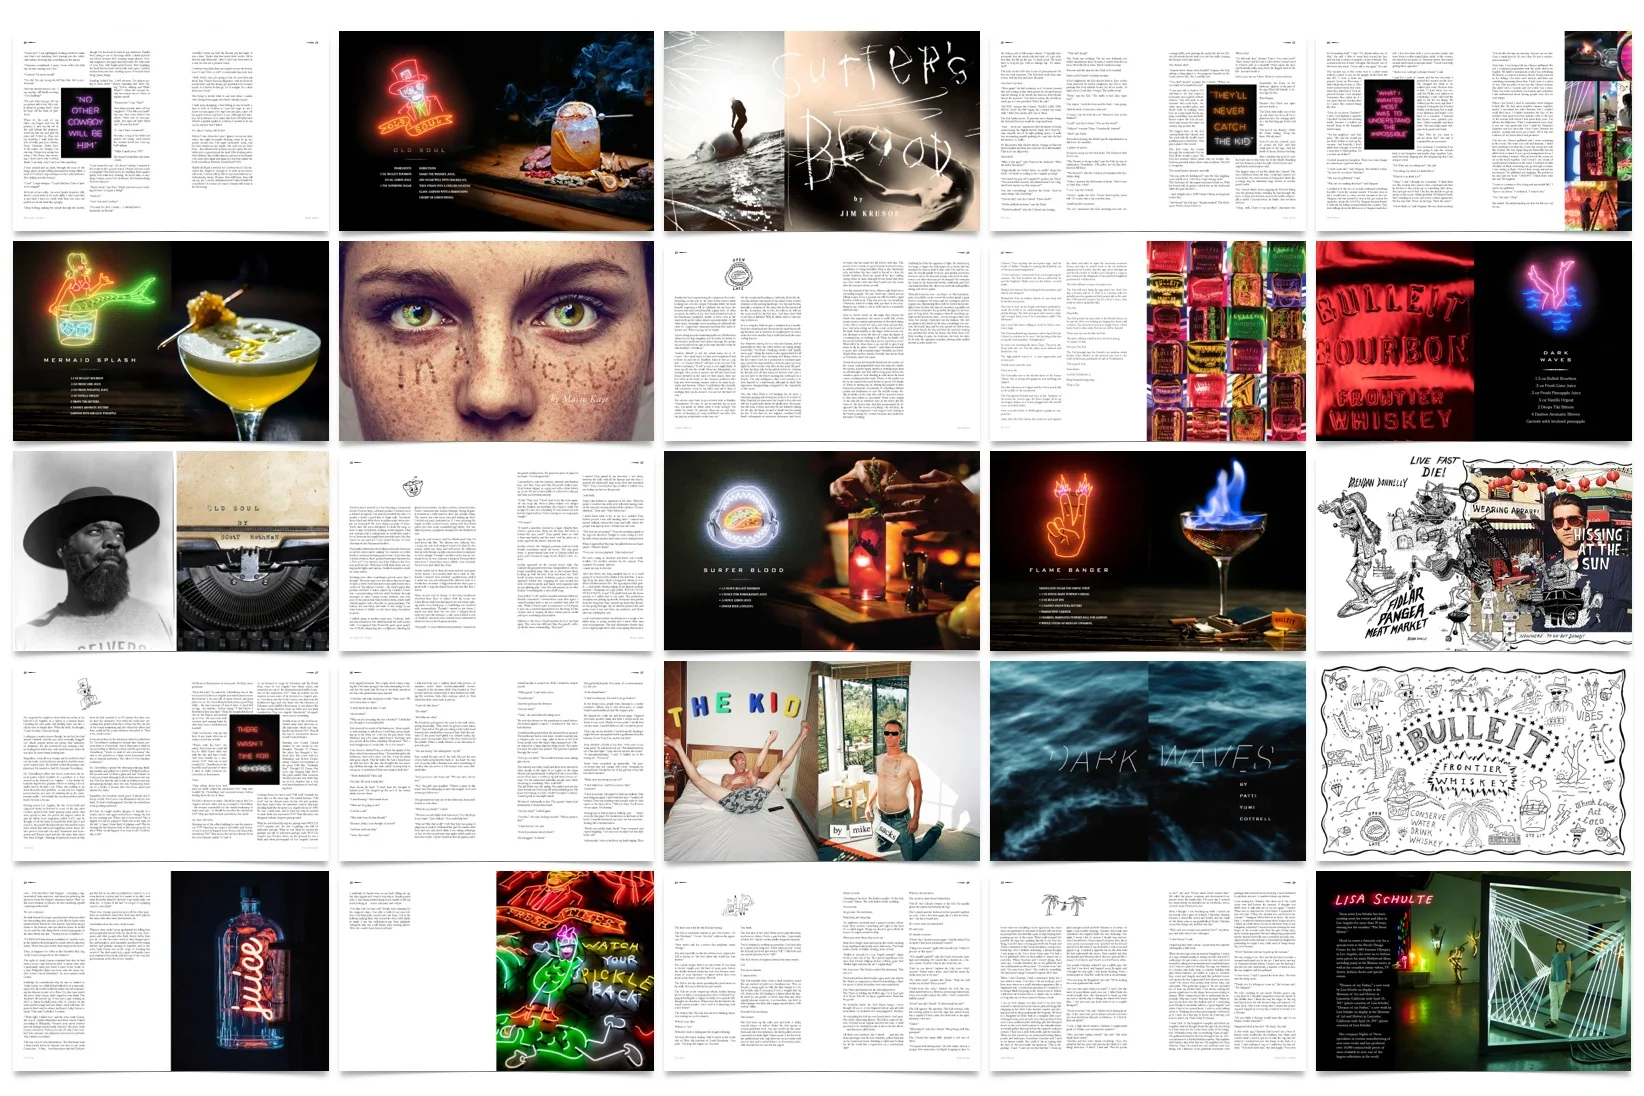Open spread with "understand the impossible" neon sign

point(1474,131)
